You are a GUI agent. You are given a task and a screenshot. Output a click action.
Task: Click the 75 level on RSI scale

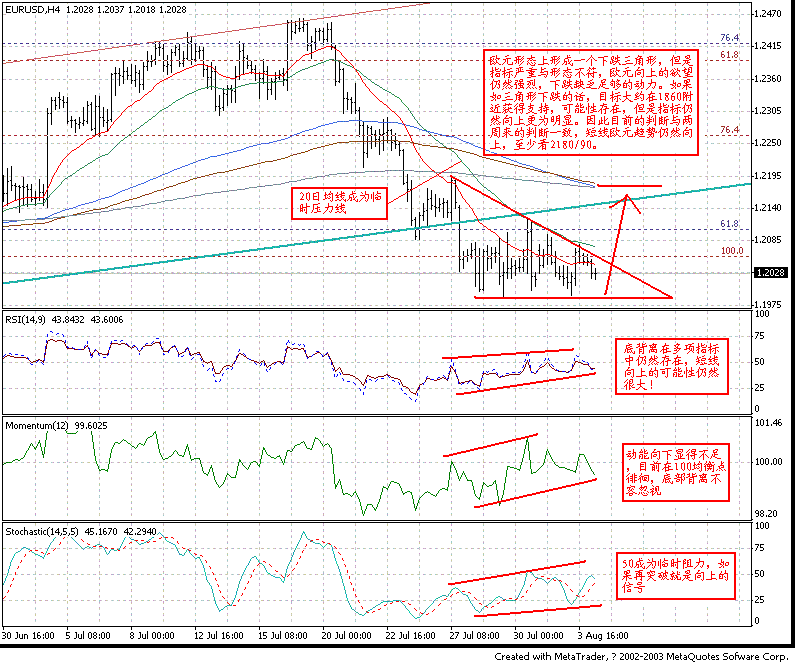click(760, 336)
